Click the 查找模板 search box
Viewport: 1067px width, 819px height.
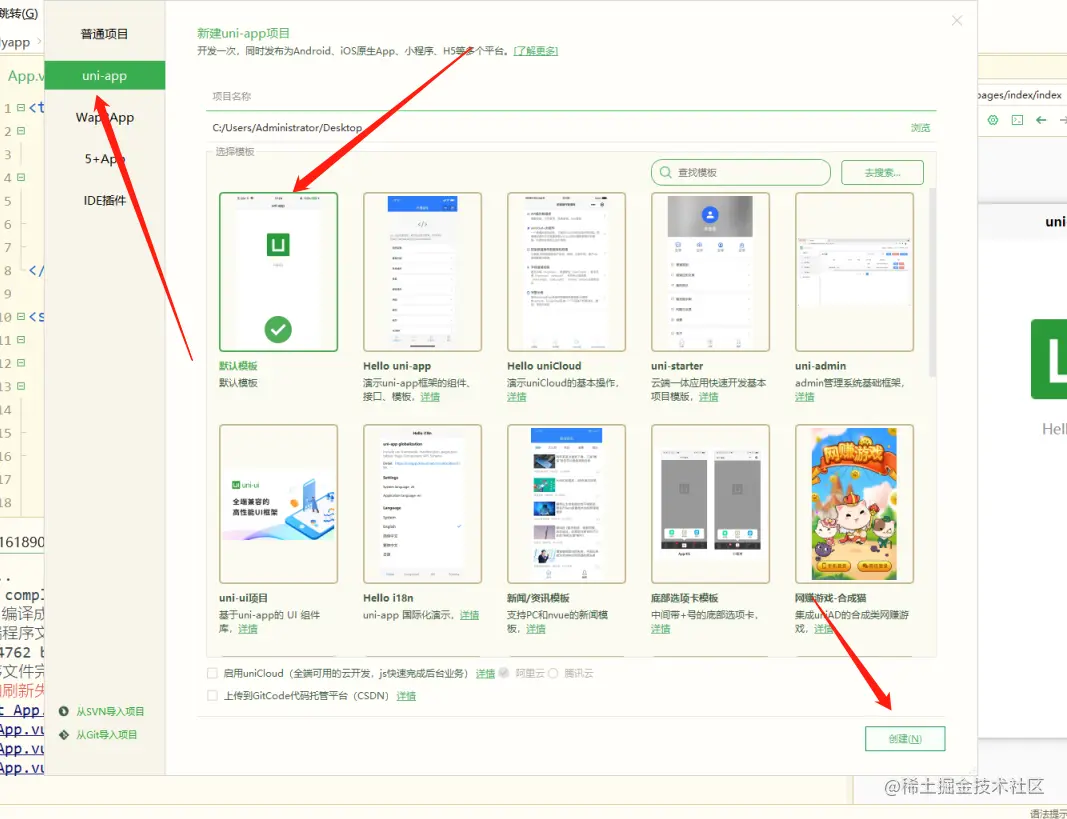click(x=740, y=173)
